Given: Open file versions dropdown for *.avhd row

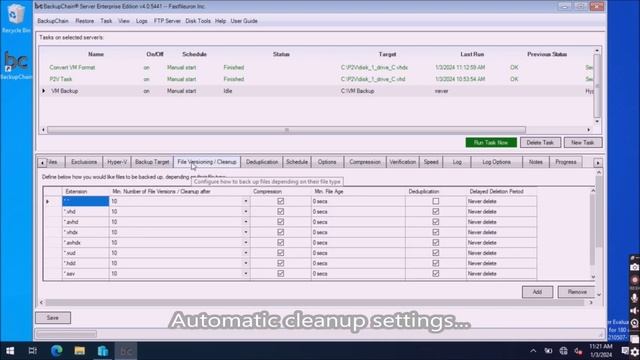Looking at the screenshot, I should click(246, 222).
